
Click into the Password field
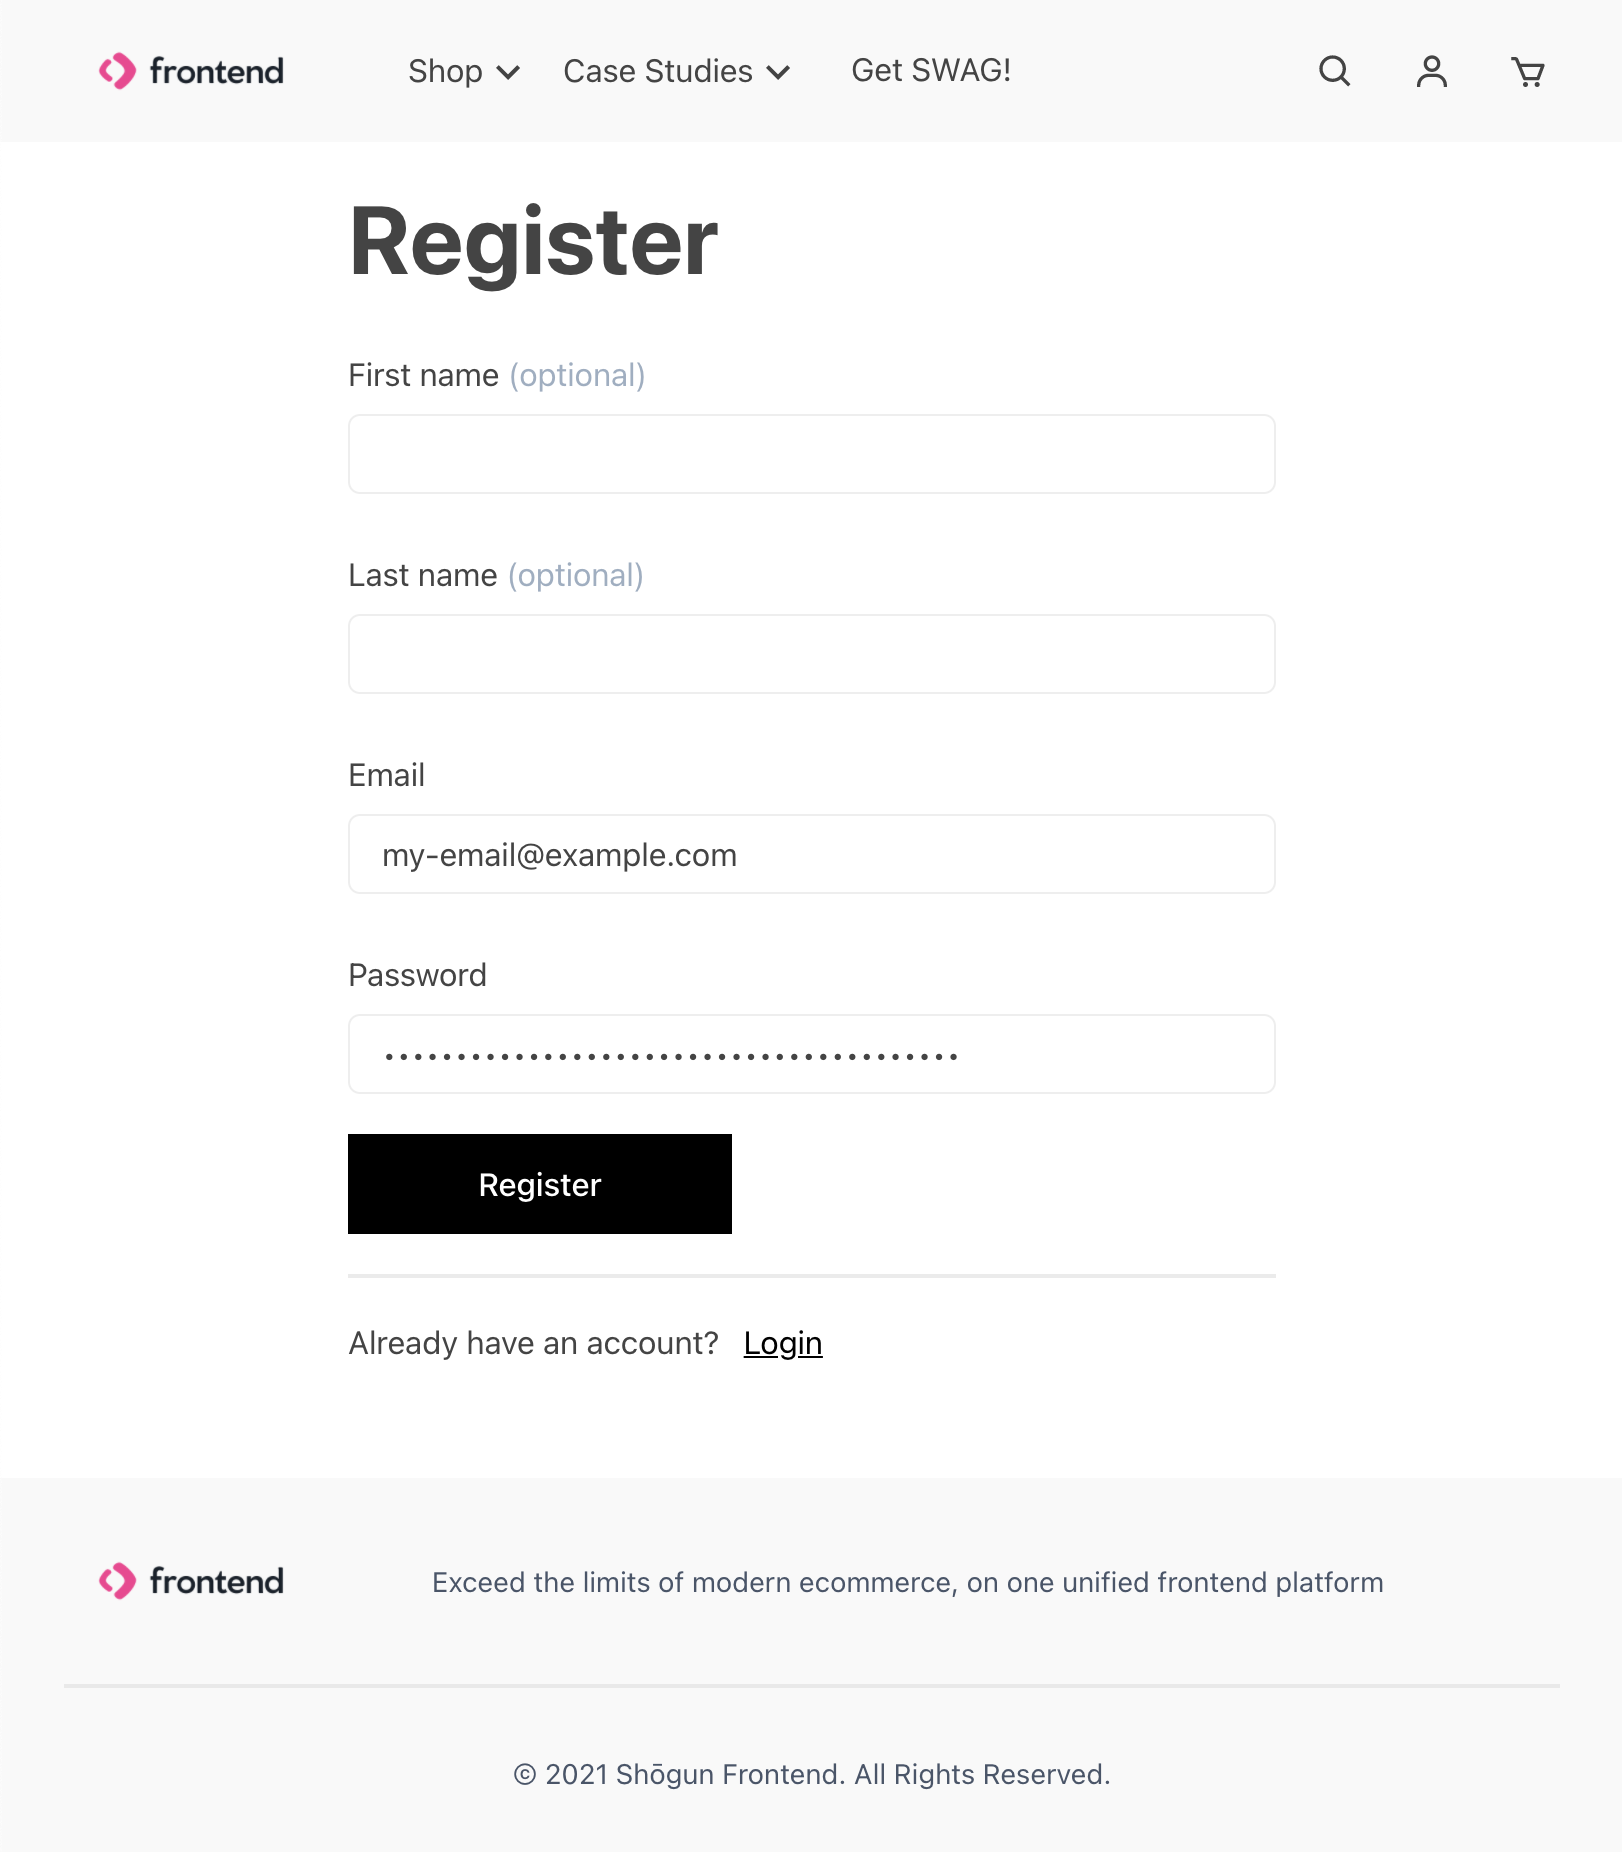(x=811, y=1054)
